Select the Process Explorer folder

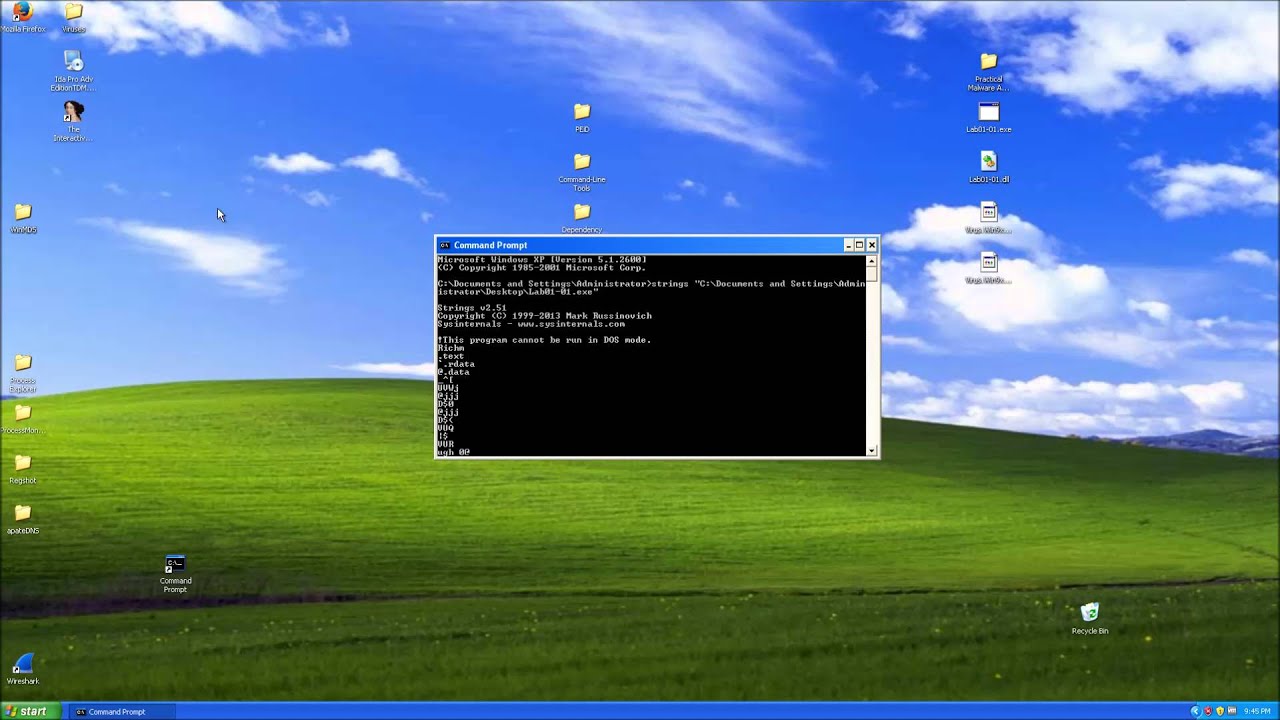(x=23, y=372)
